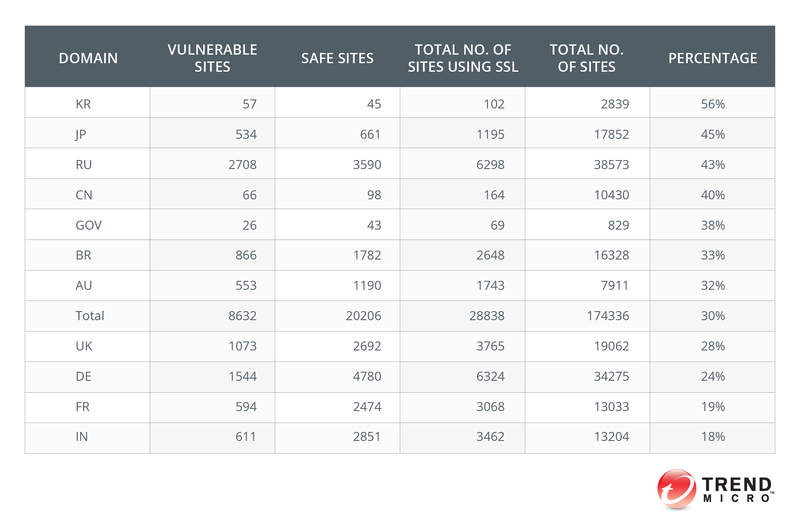Viewport: 800px width, 528px height.
Task: Select the DOMAIN column header
Action: tap(88, 58)
